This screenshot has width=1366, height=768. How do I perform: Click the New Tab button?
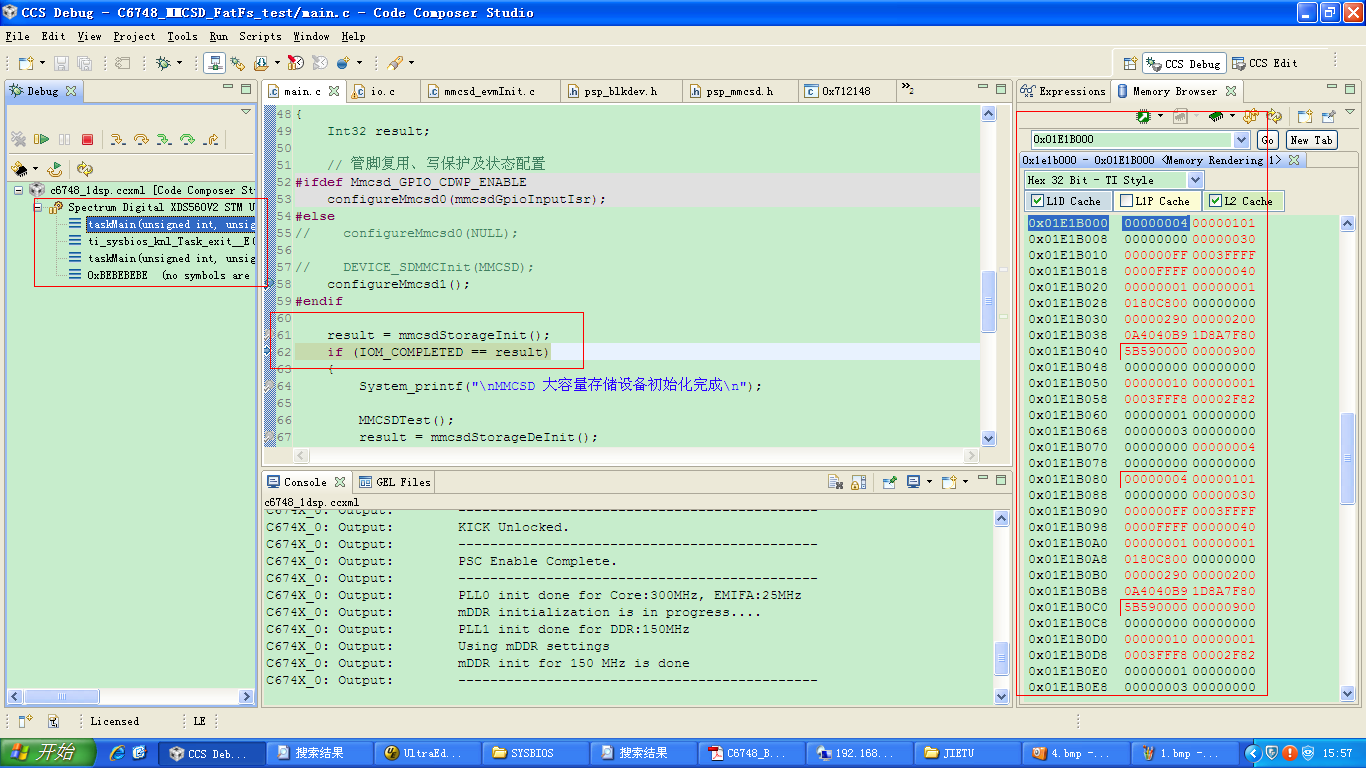pyautogui.click(x=1311, y=140)
